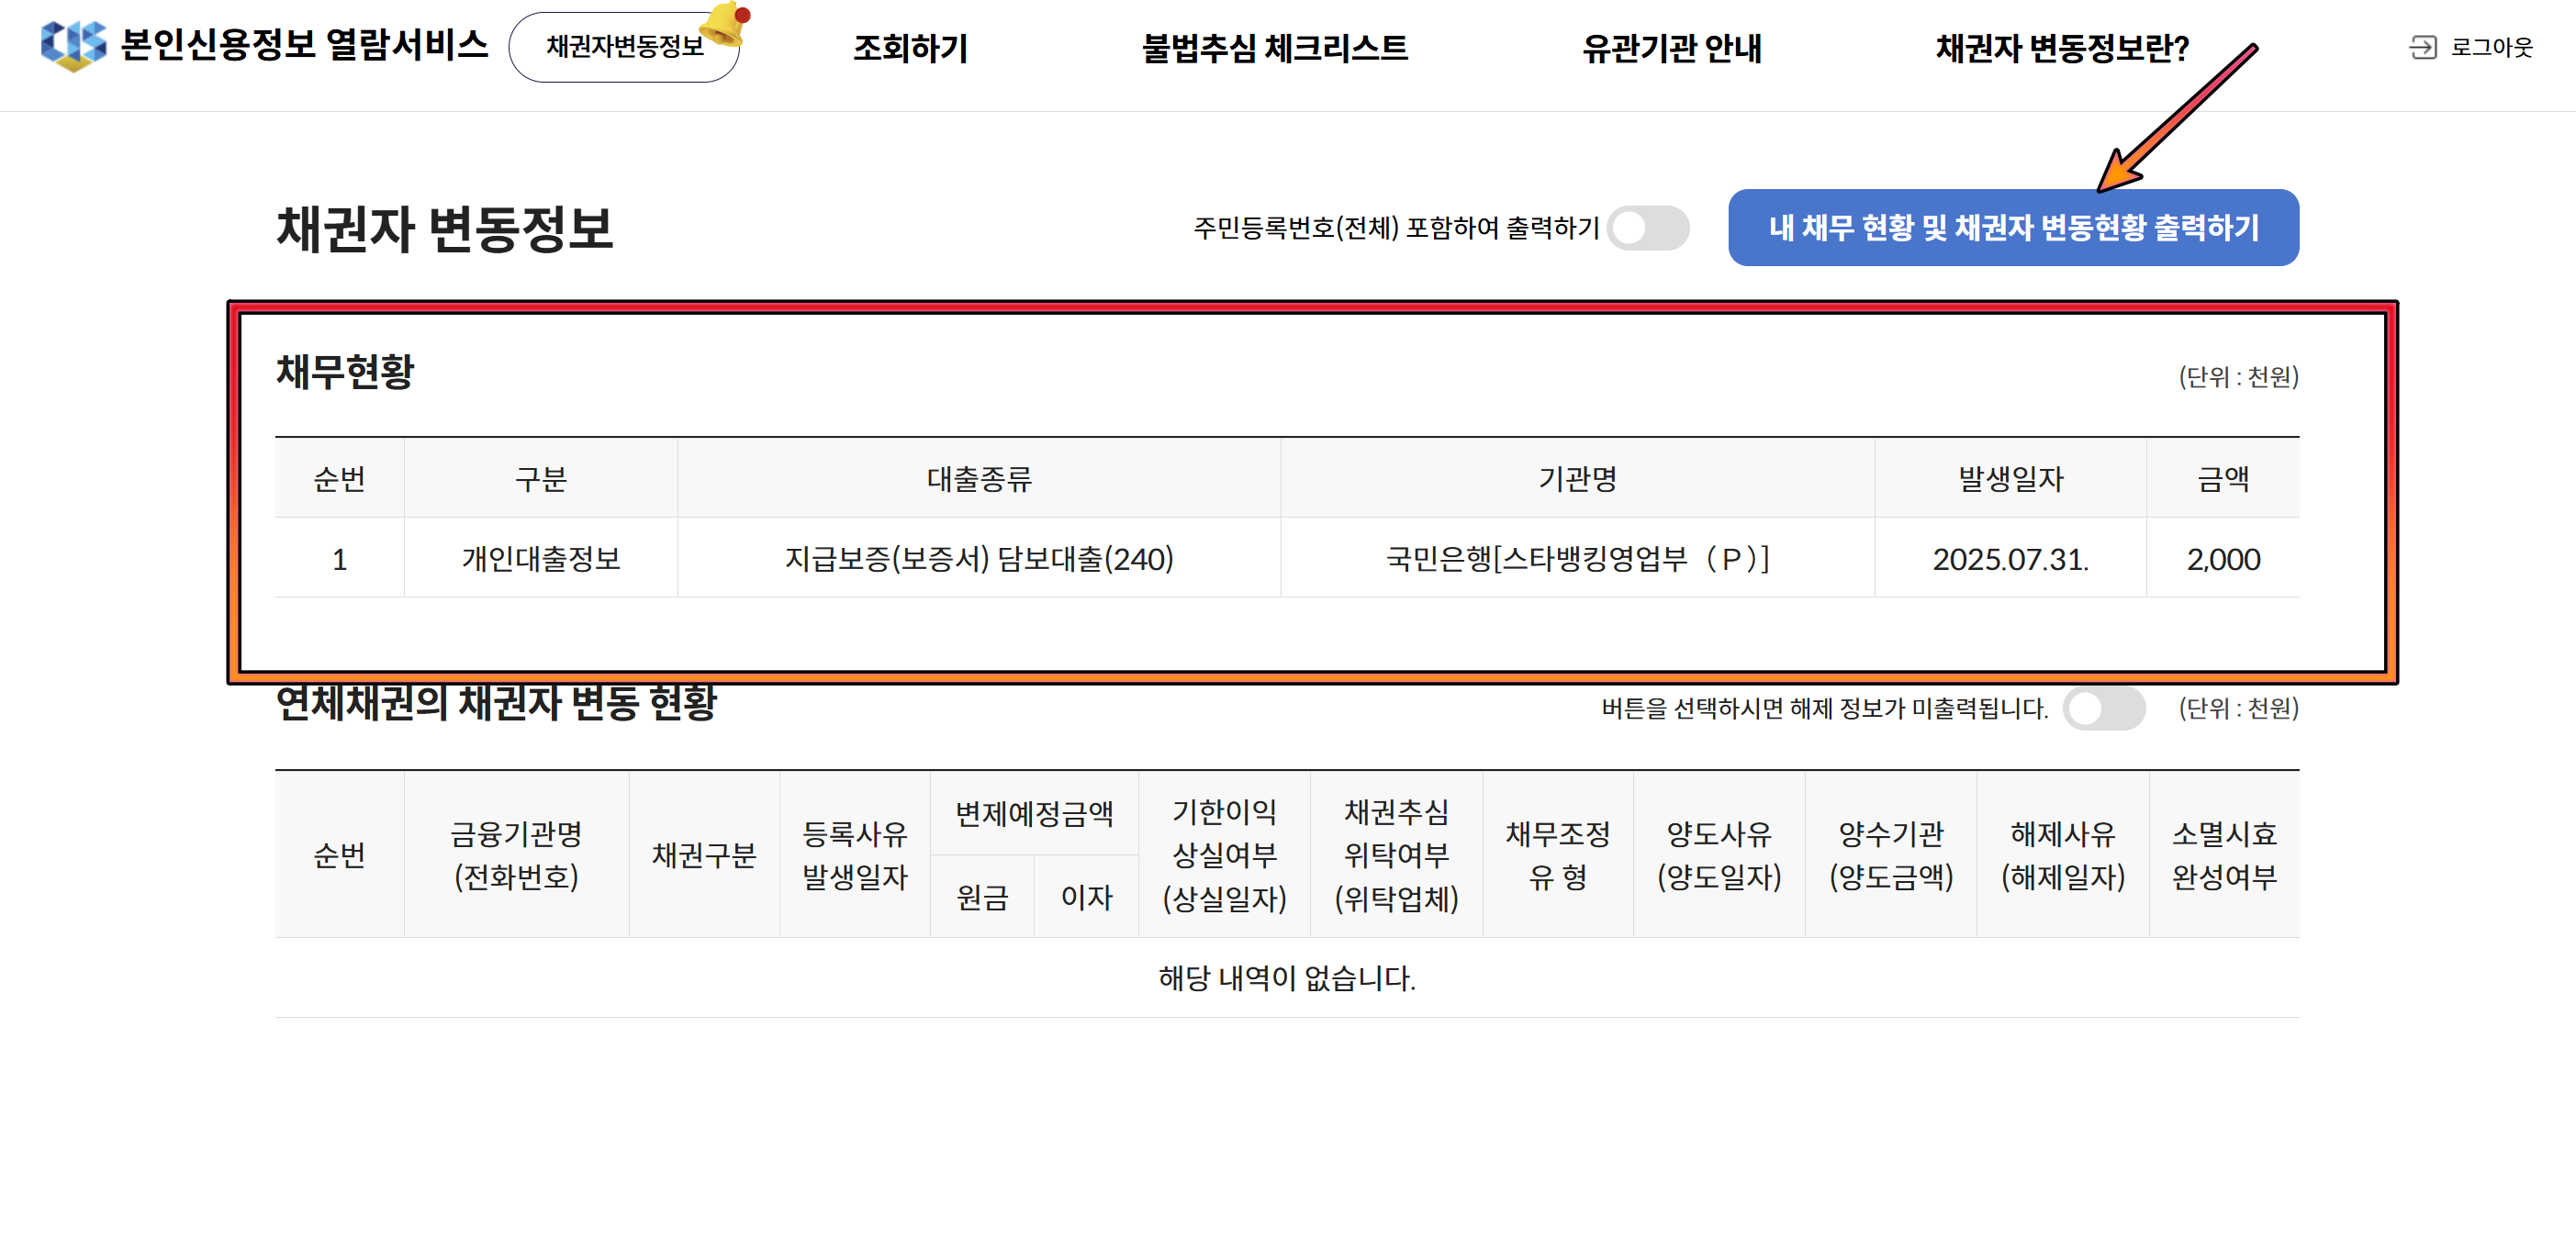2576x1239 pixels.
Task: Click the 채권자변동정보 pill button
Action: point(623,47)
